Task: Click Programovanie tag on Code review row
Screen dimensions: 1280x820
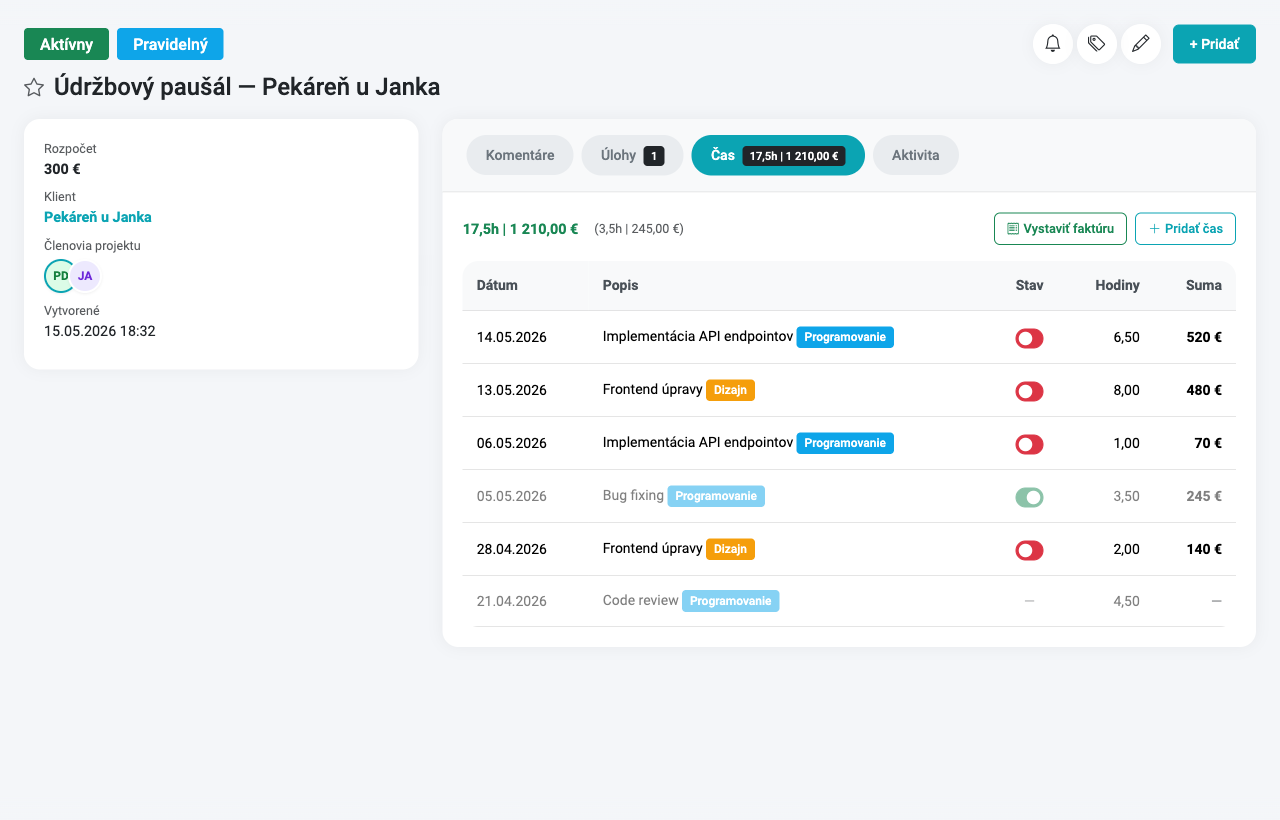Action: click(x=730, y=601)
